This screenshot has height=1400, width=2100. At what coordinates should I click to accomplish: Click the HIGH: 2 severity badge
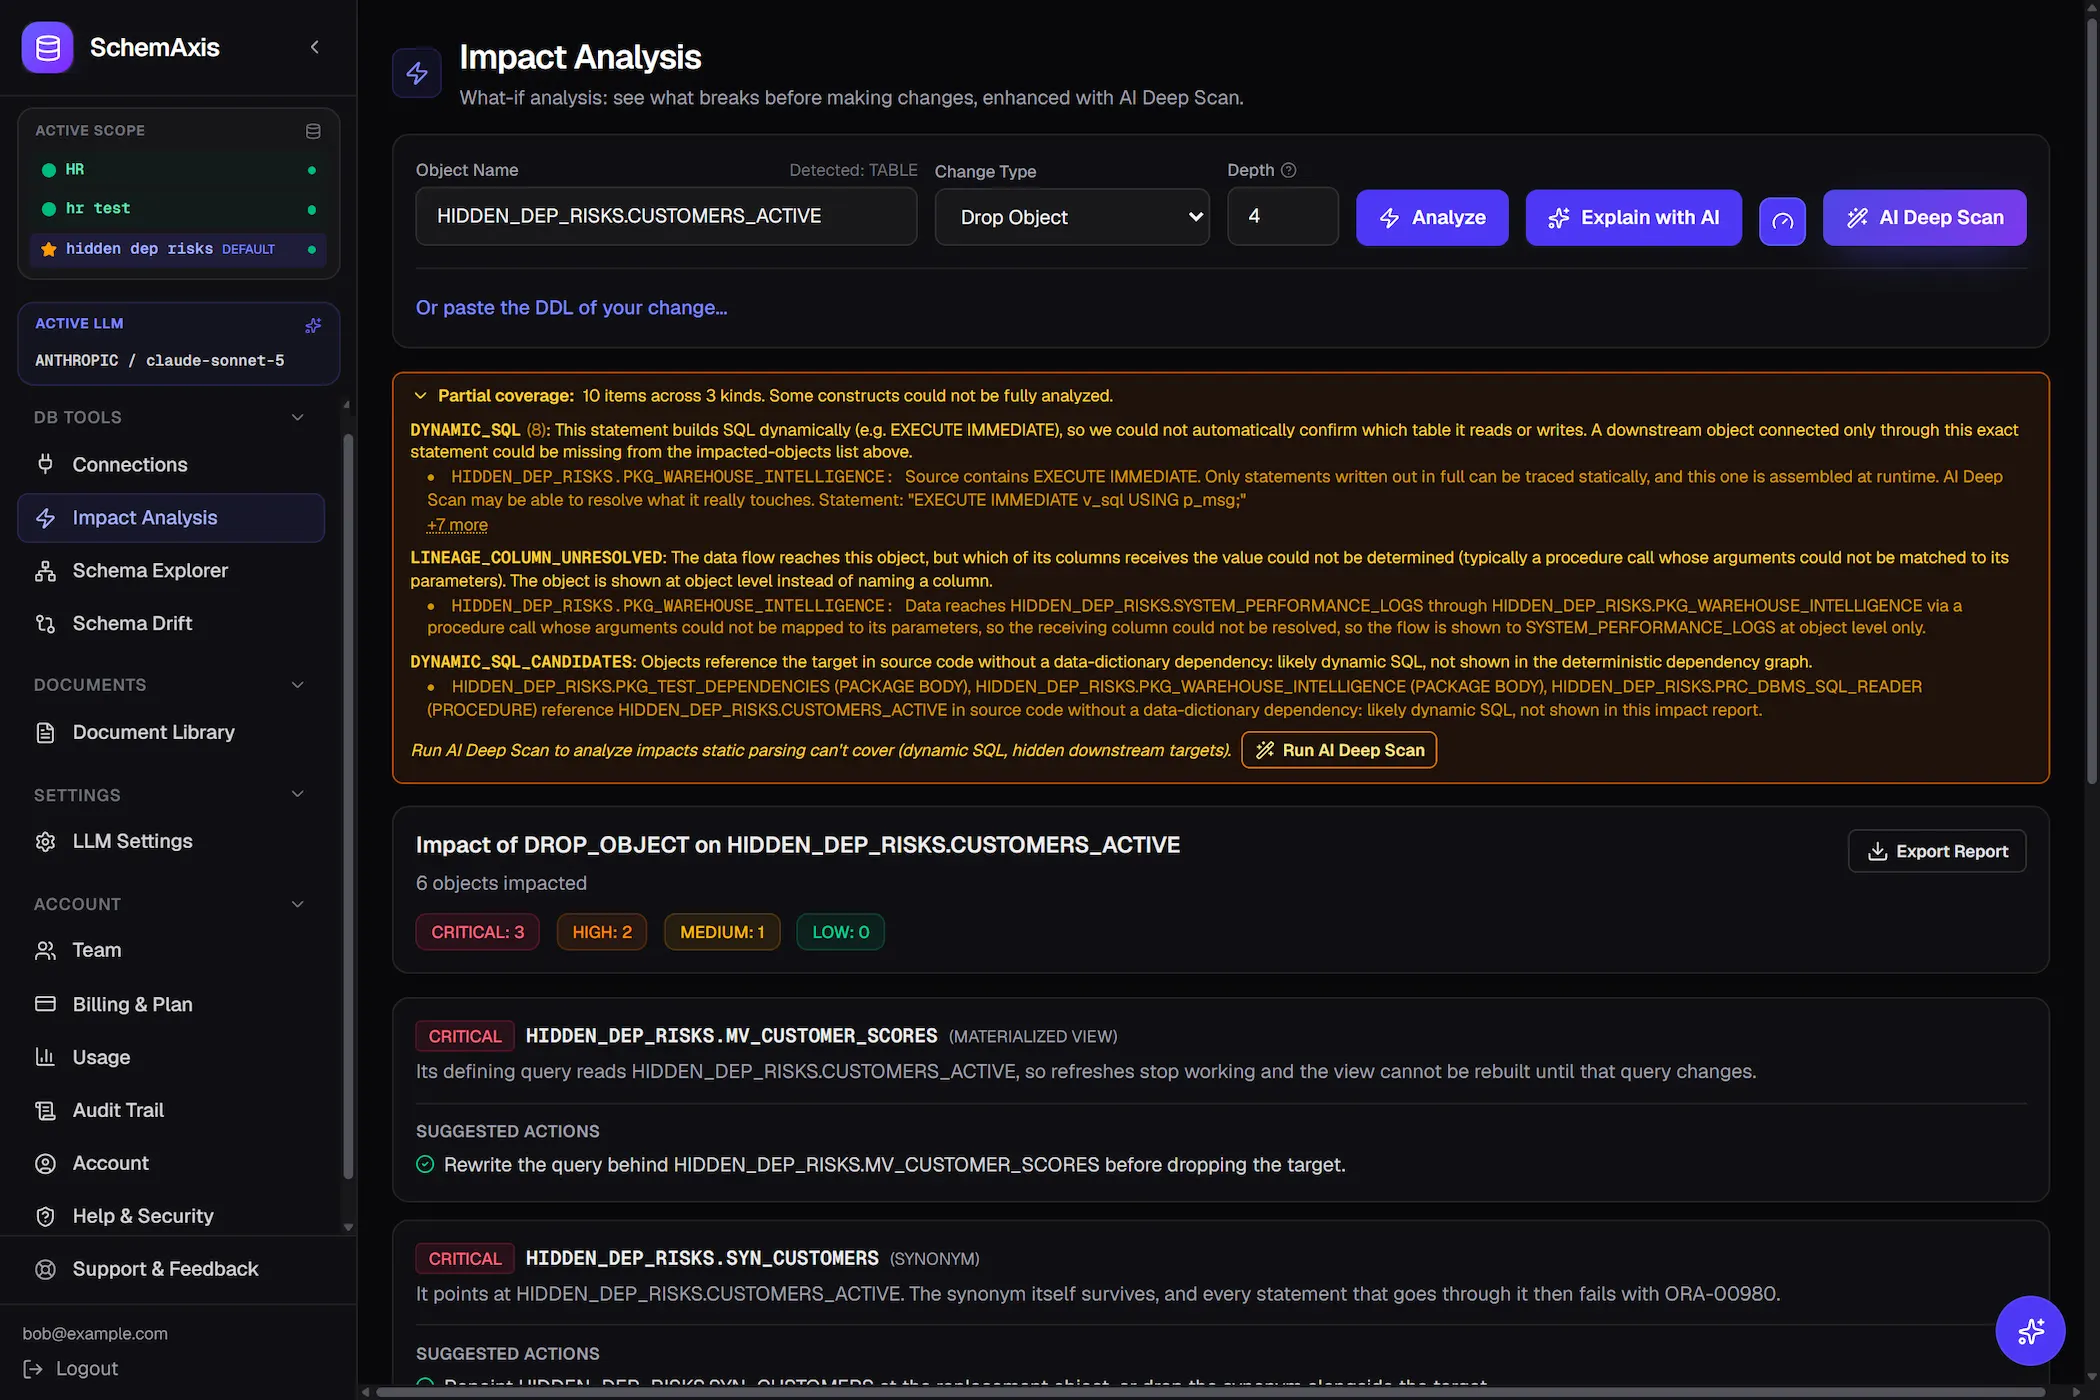tap(602, 932)
